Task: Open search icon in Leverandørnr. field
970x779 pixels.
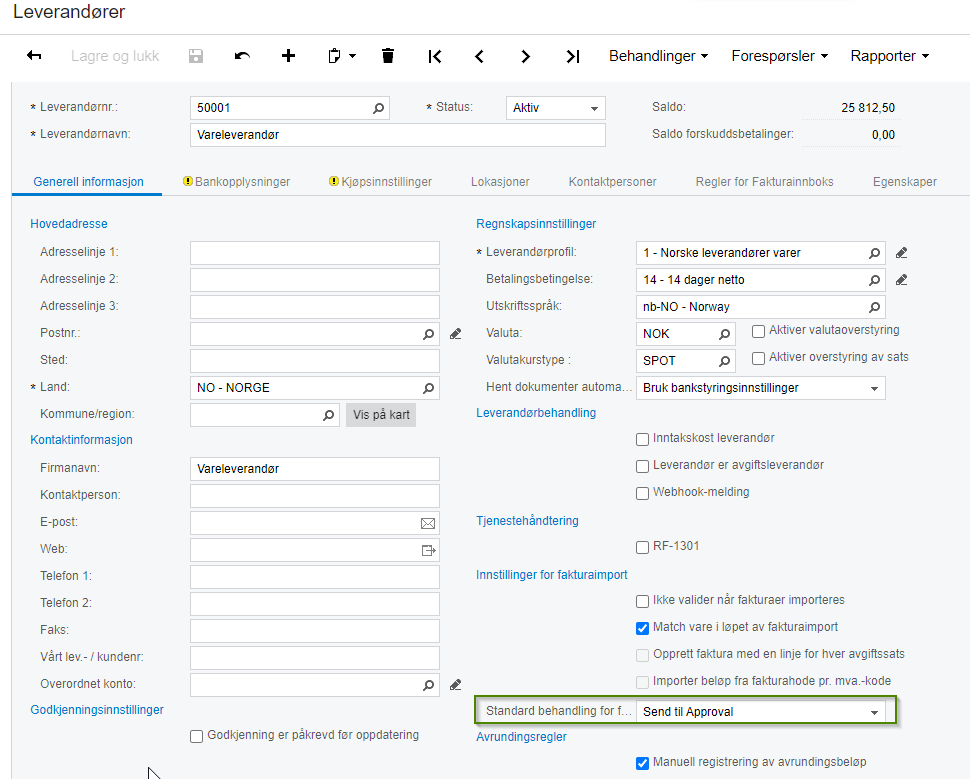Action: 378,108
